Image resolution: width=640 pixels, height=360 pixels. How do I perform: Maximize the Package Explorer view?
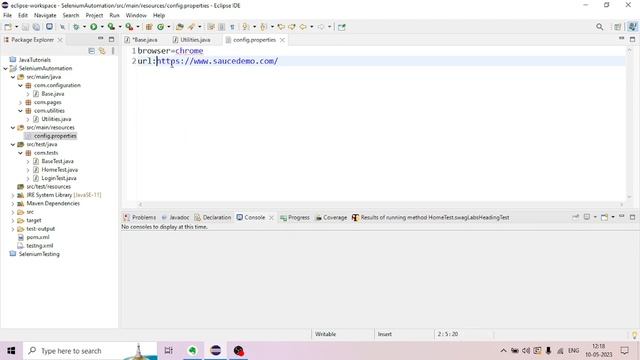[111, 39]
